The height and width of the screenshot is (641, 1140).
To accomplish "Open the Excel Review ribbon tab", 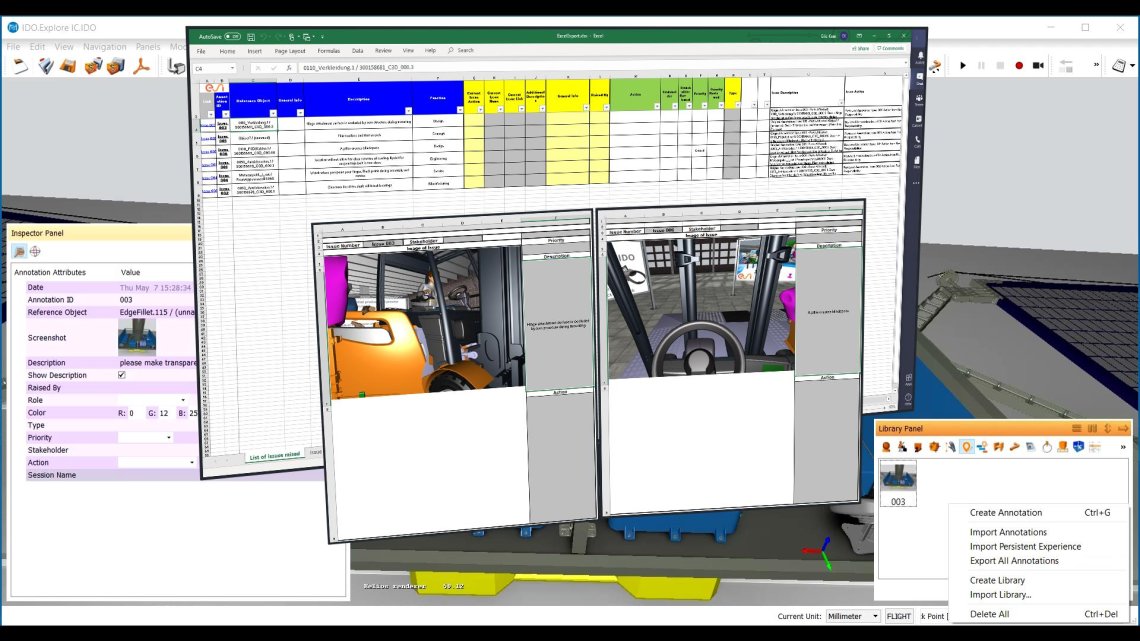I will tap(383, 51).
